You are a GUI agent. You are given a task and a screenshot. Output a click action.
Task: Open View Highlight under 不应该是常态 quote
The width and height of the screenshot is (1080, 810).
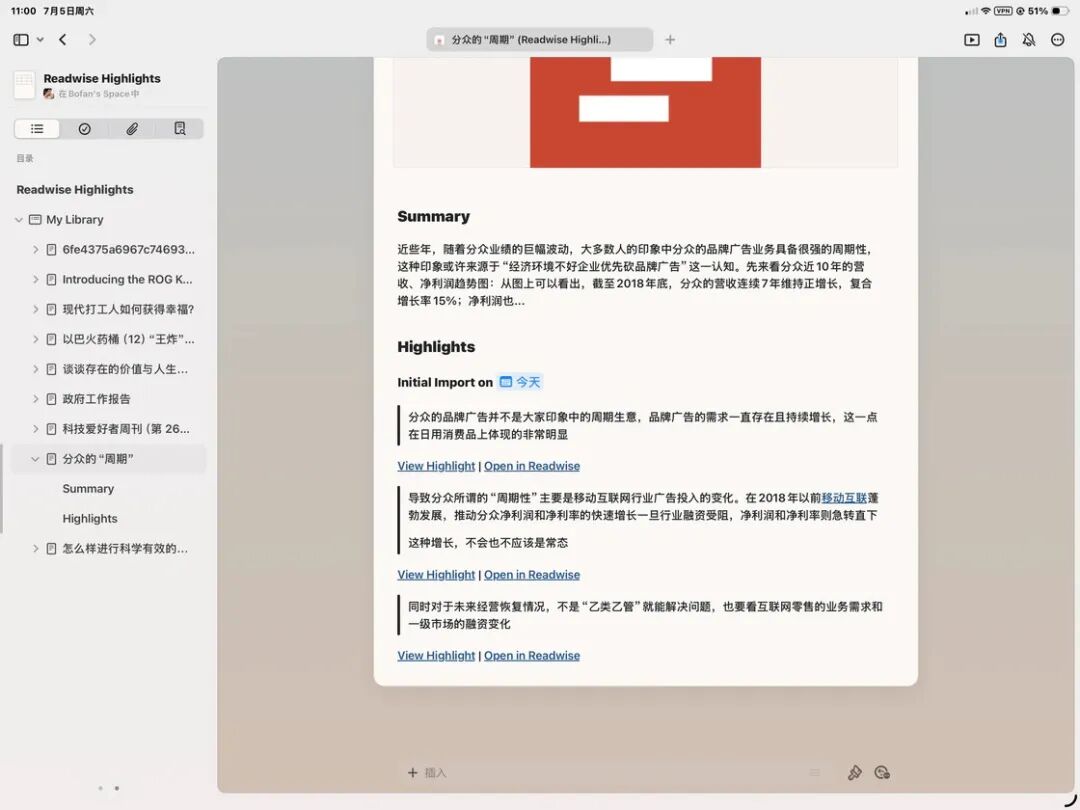[436, 575]
